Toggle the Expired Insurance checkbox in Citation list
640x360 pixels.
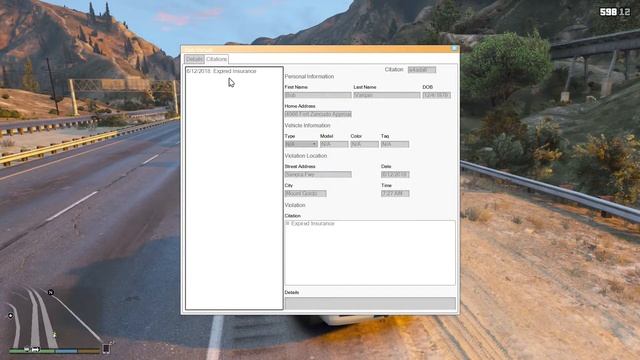pyautogui.click(x=287, y=224)
